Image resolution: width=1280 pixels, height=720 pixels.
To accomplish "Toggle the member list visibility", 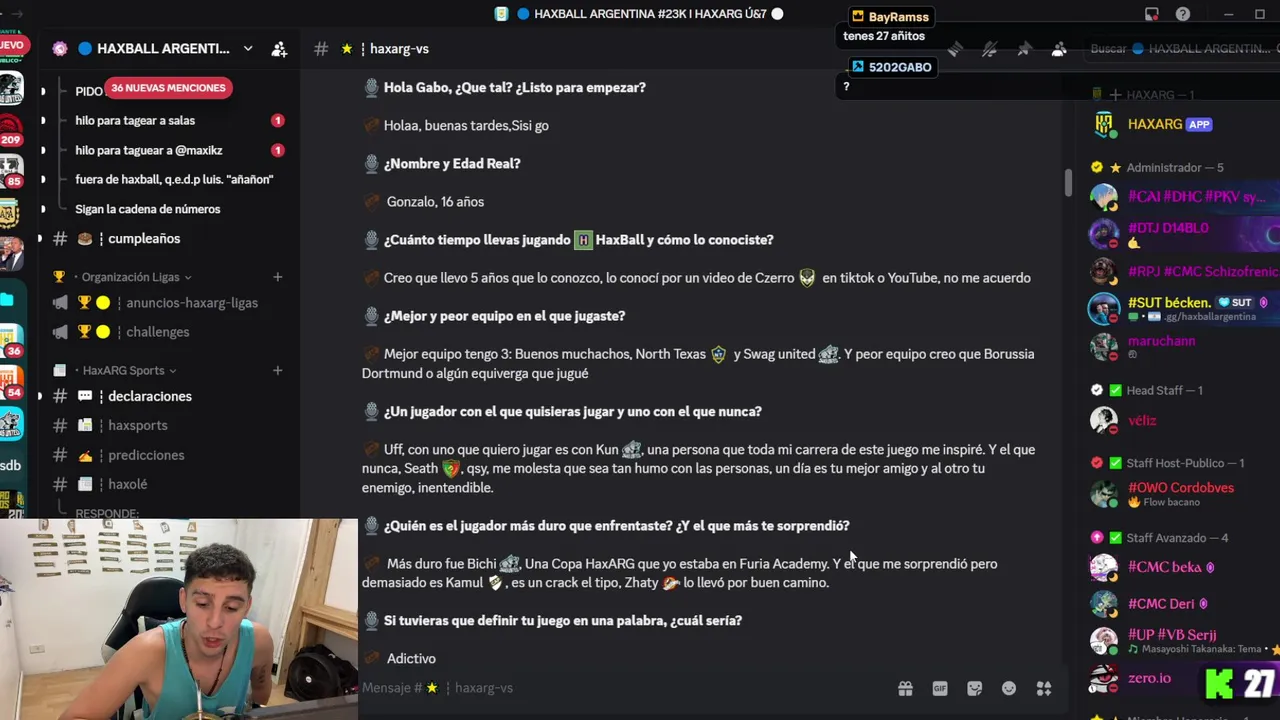I will [x=1059, y=49].
